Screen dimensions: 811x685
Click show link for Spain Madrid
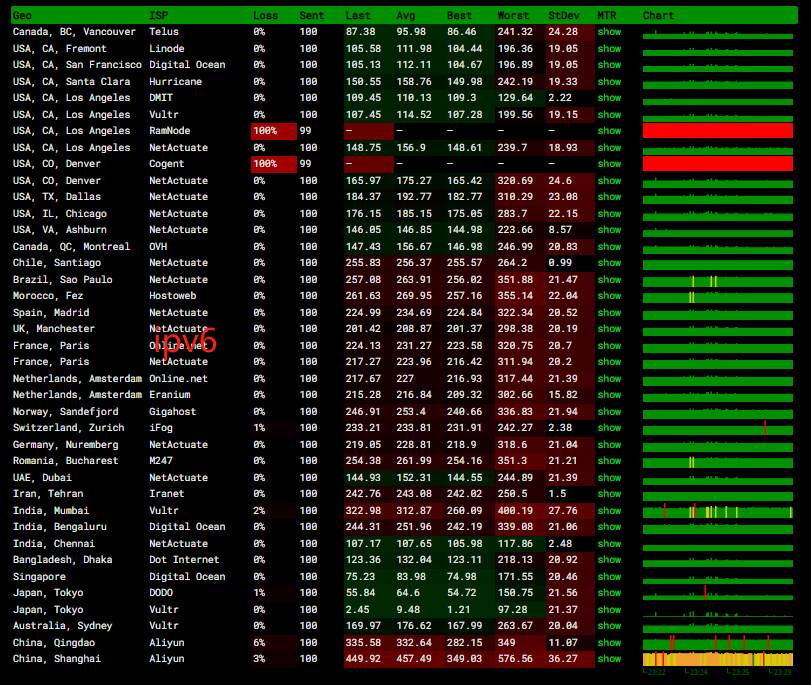coord(609,312)
